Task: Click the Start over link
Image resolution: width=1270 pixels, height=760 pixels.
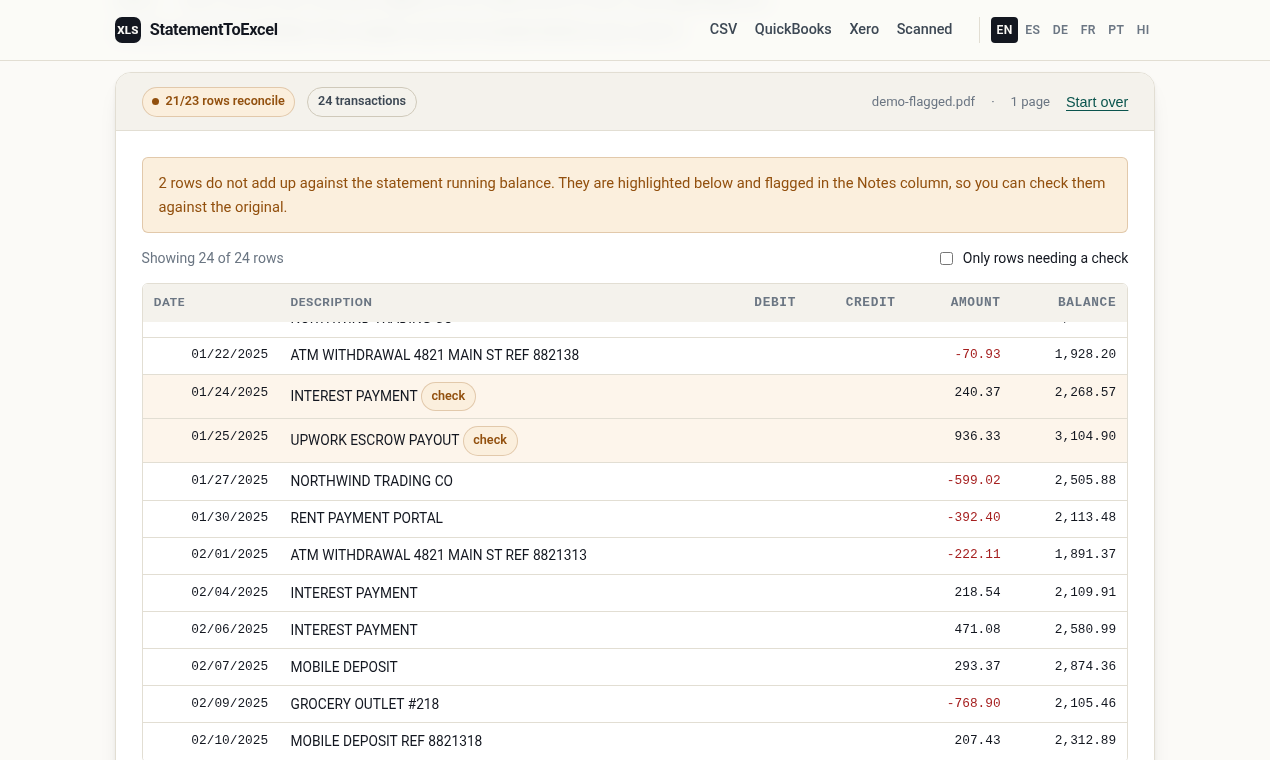Action: (x=1097, y=102)
